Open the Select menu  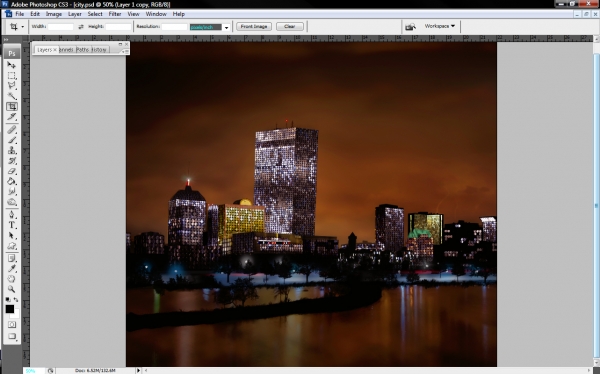click(x=95, y=14)
